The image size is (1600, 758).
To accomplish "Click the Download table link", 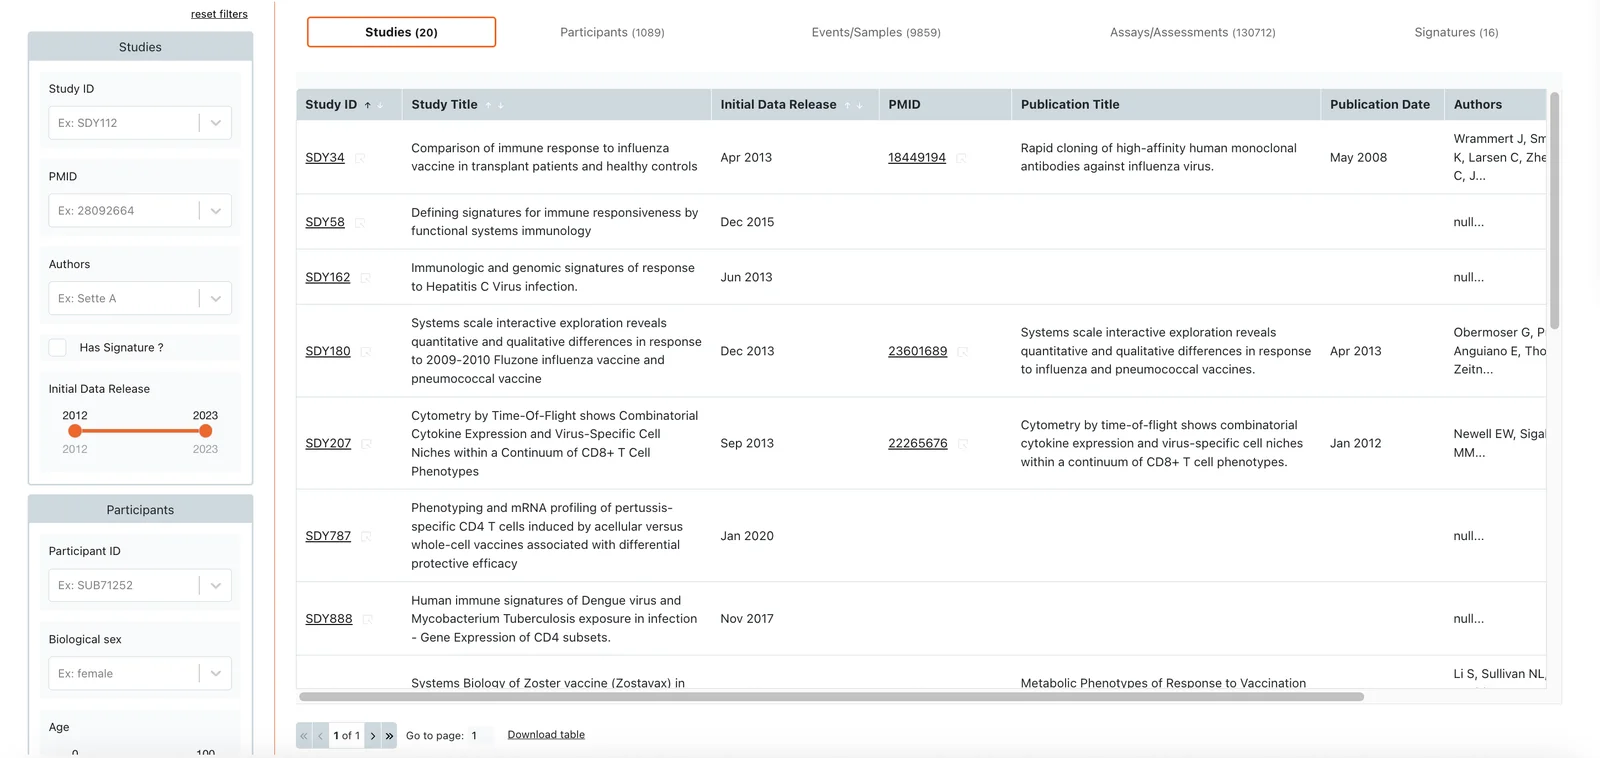I will [x=546, y=735].
